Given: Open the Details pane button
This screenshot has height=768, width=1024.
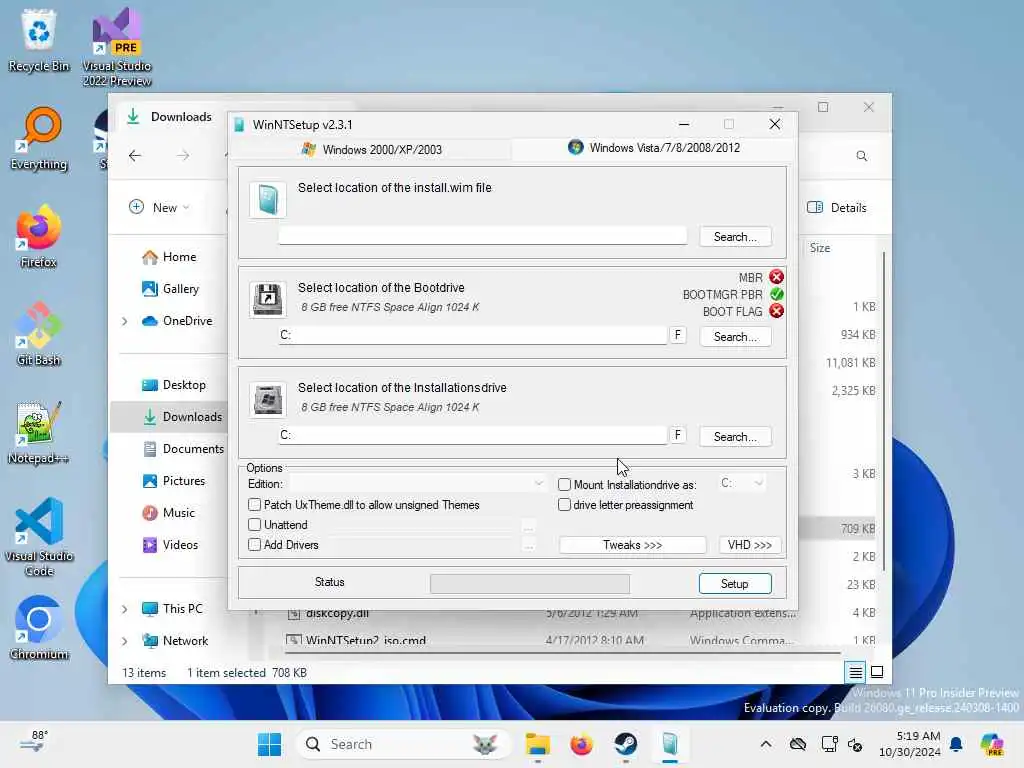Looking at the screenshot, I should (837, 208).
